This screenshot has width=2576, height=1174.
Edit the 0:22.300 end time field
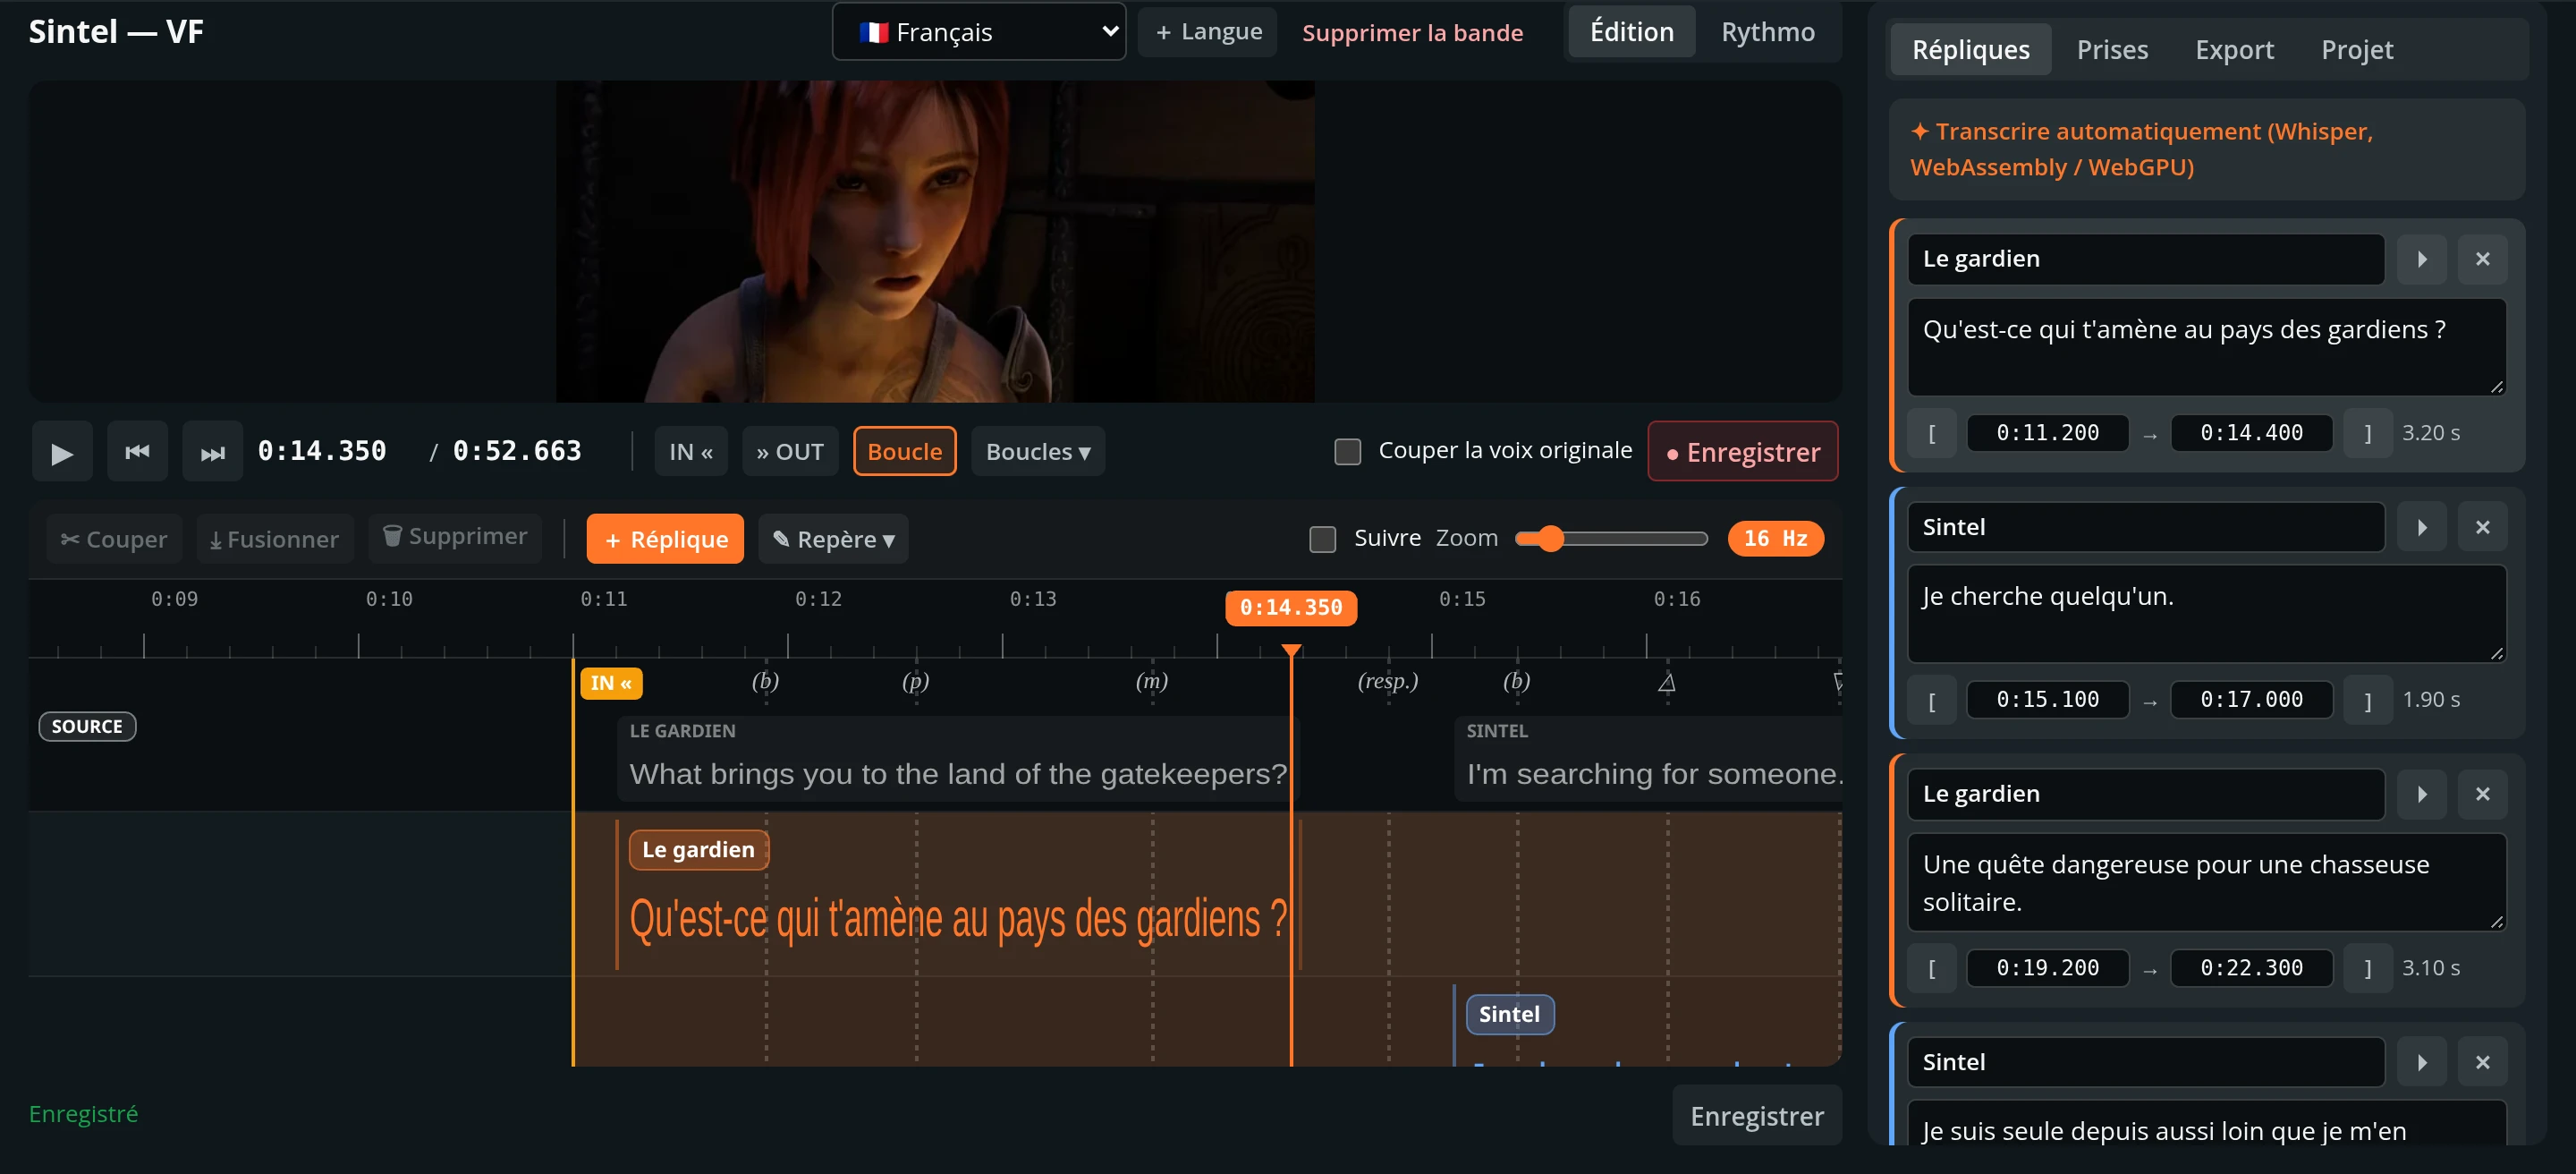[2252, 968]
